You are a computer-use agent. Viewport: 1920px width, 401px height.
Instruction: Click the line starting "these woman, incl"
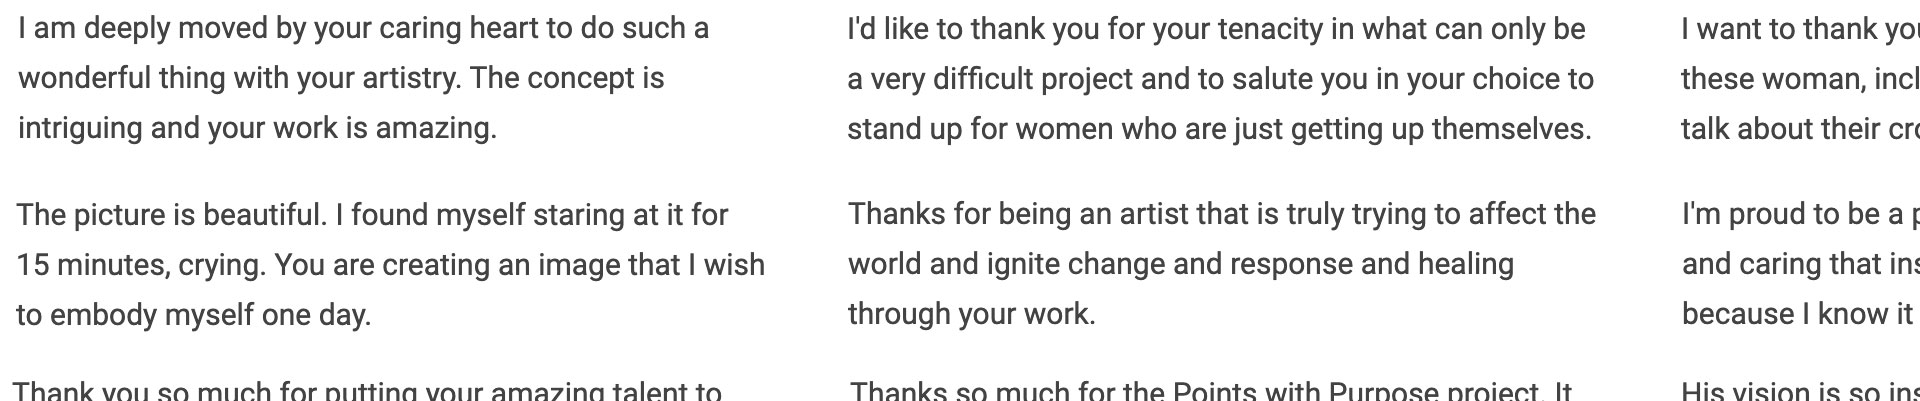click(1799, 78)
